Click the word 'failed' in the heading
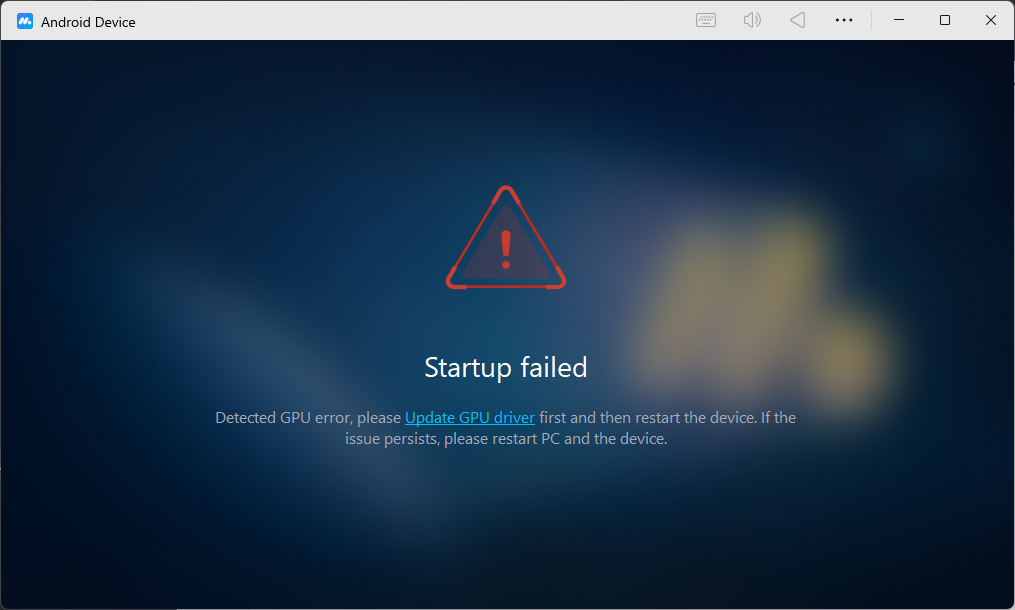The height and width of the screenshot is (610, 1015). tap(554, 368)
